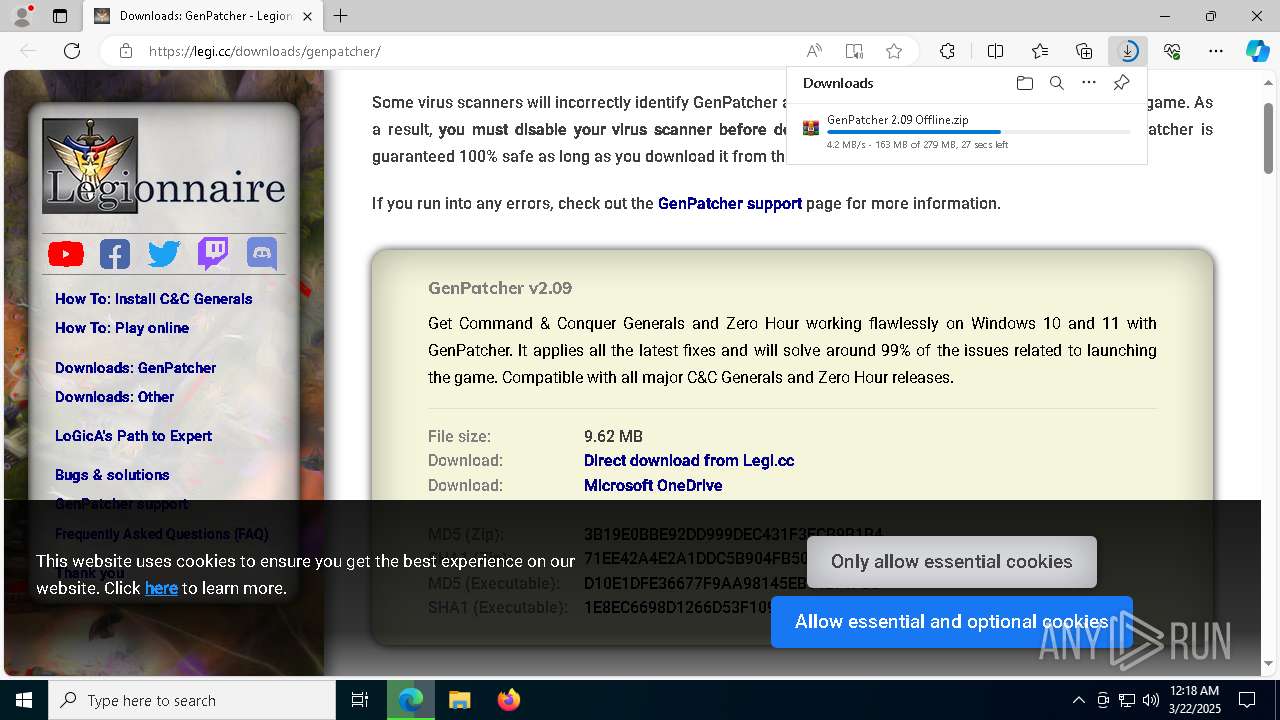Open Tab actions menu icon
The height and width of the screenshot is (720, 1280).
(x=60, y=16)
